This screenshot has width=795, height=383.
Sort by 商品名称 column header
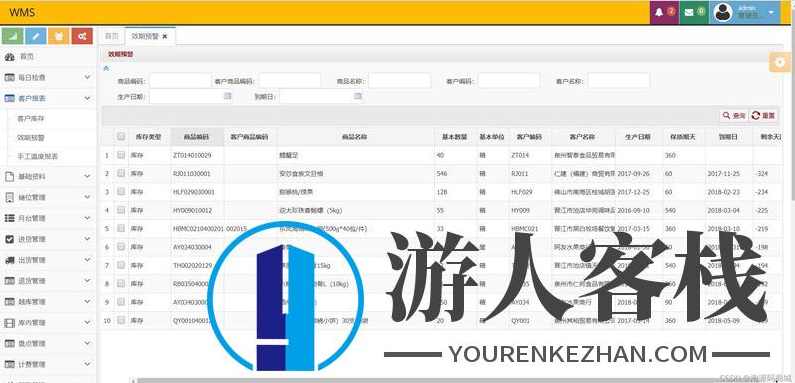tap(355, 137)
